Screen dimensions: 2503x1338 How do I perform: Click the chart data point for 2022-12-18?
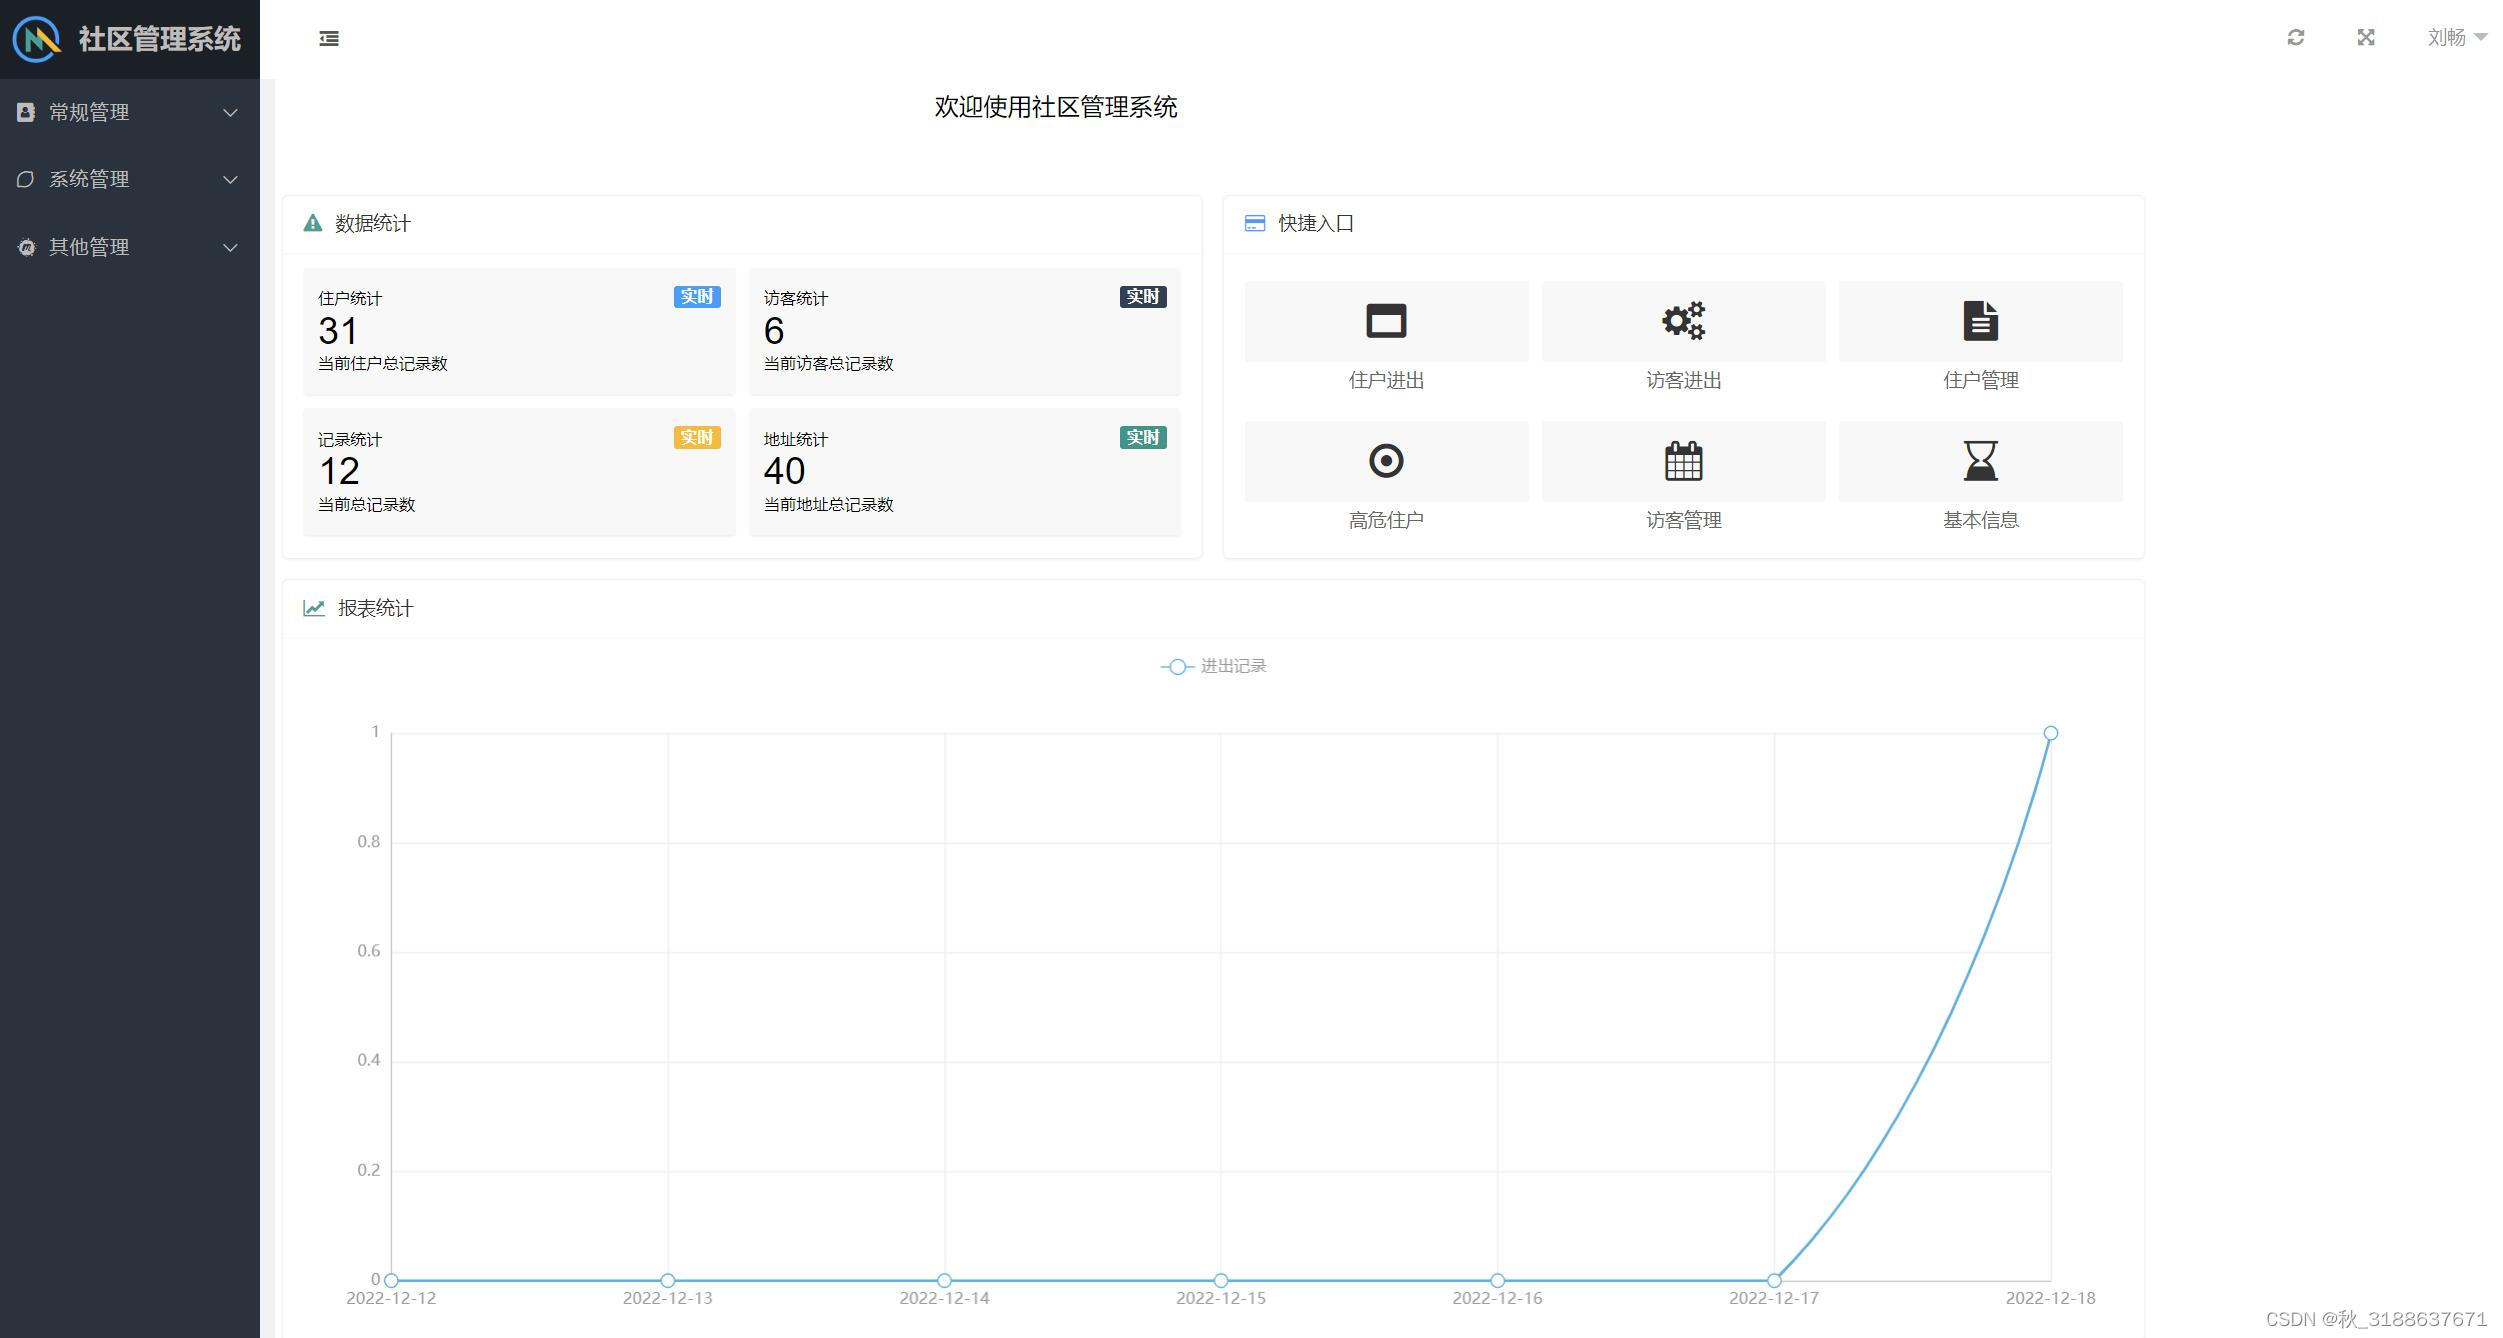tap(2050, 733)
